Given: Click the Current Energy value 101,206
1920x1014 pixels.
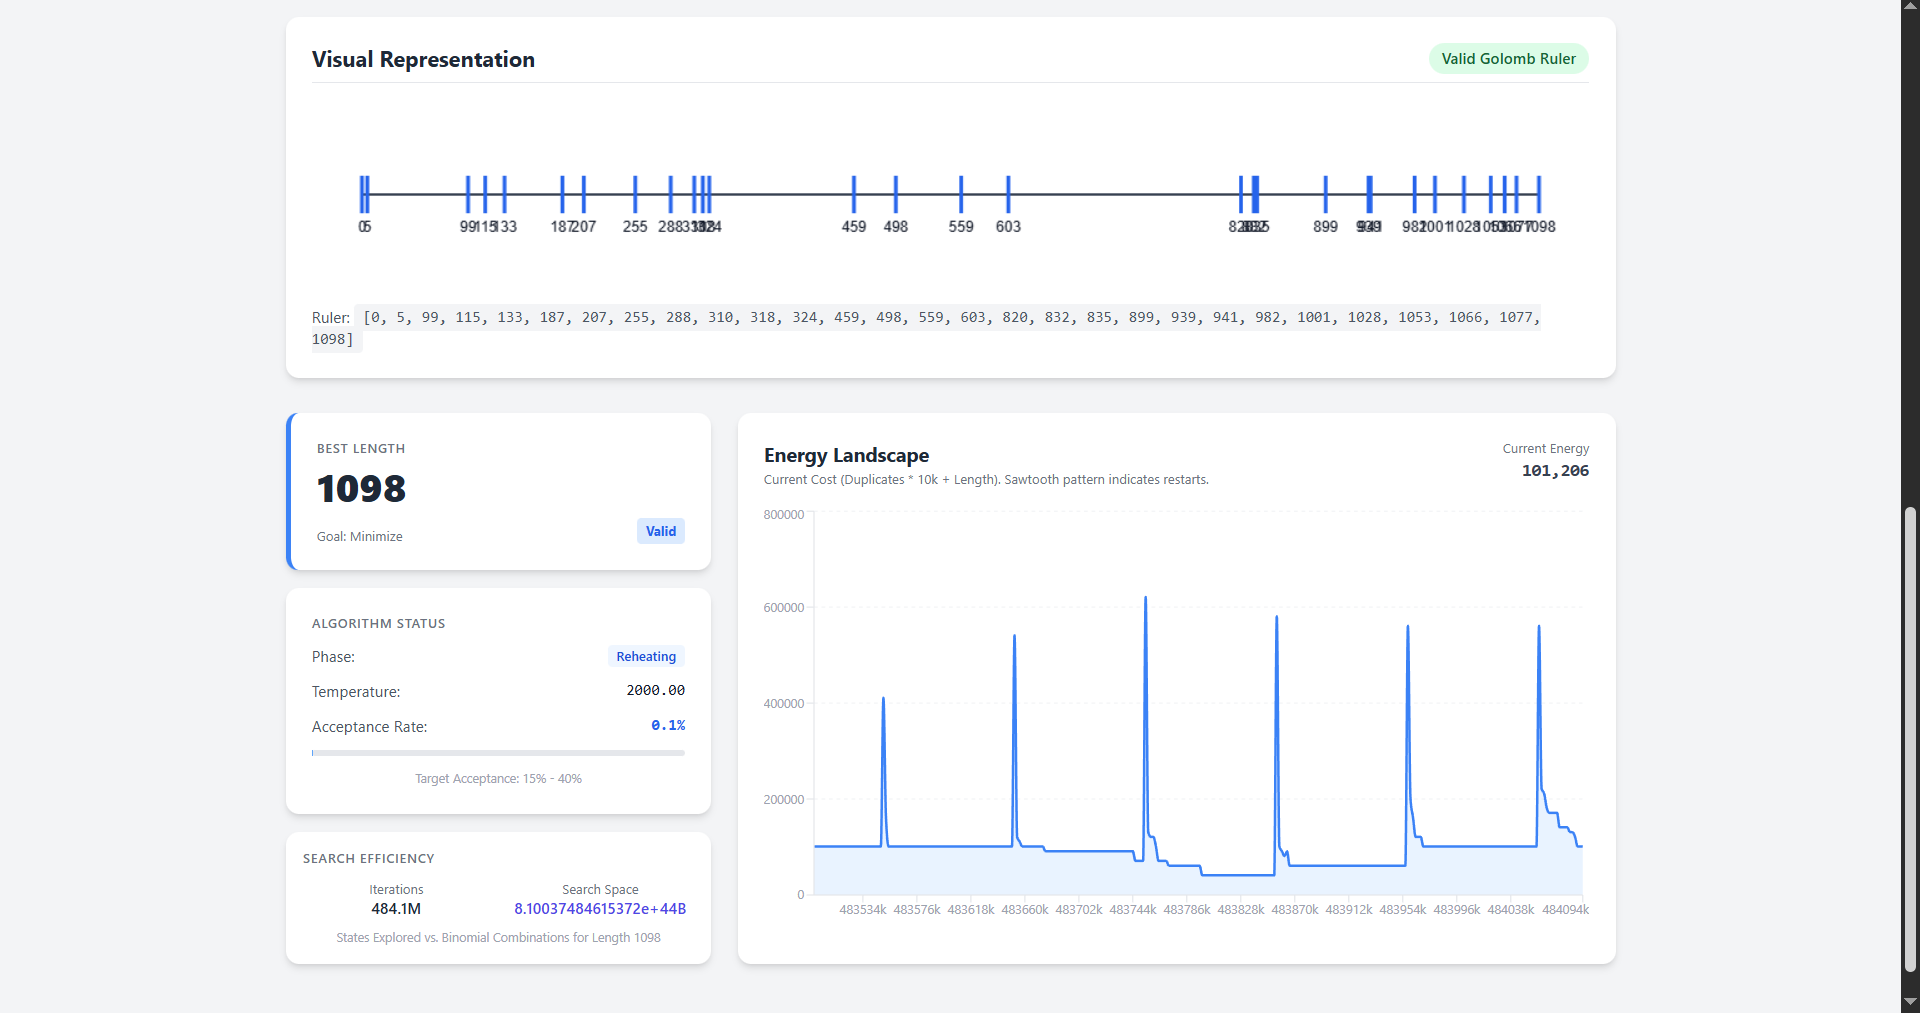Looking at the screenshot, I should pyautogui.click(x=1555, y=471).
